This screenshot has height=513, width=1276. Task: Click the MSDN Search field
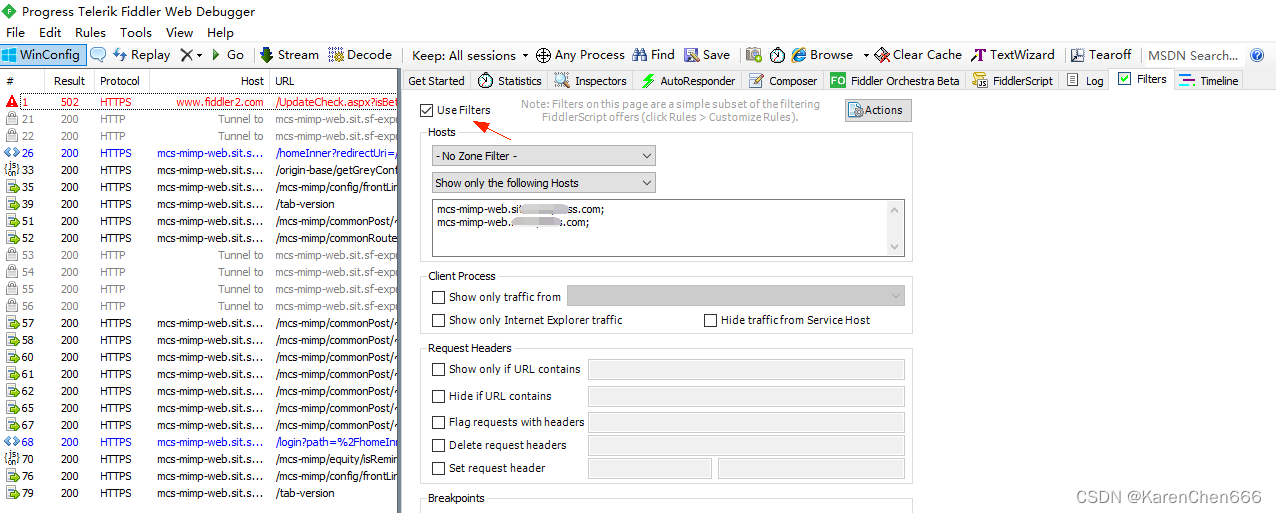click(1193, 55)
